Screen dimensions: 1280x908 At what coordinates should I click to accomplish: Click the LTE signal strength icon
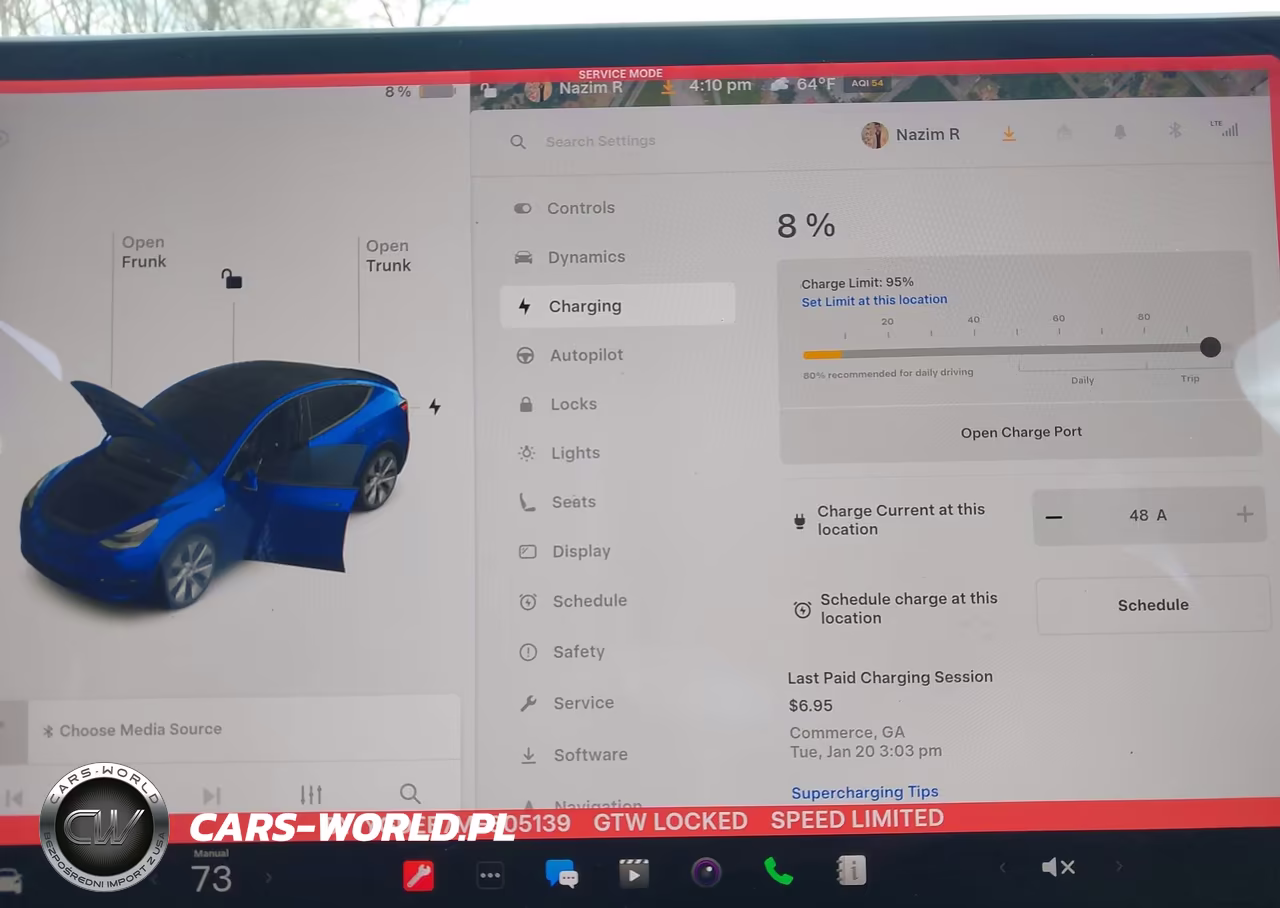pyautogui.click(x=1224, y=129)
